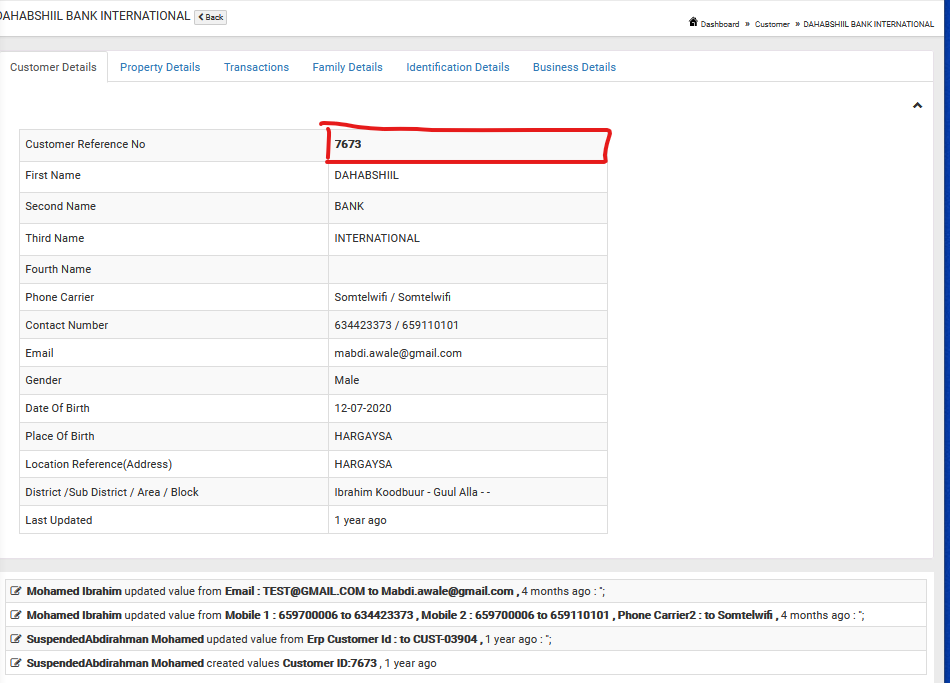Open the Identification Details tab
The width and height of the screenshot is (950, 683).
coord(457,67)
